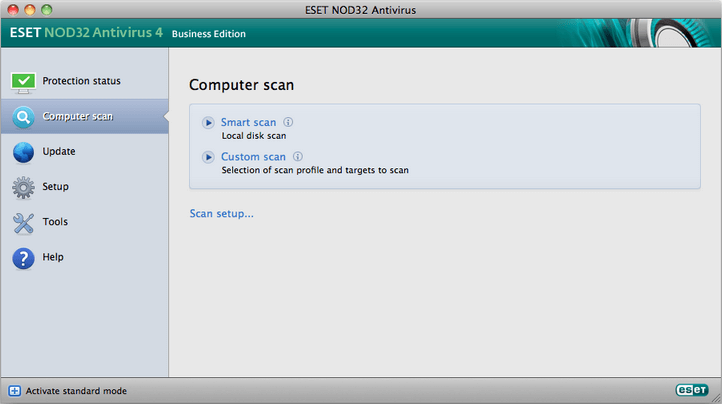This screenshot has width=722, height=404.
Task: Minimize window with the yellow button
Action: point(30,10)
